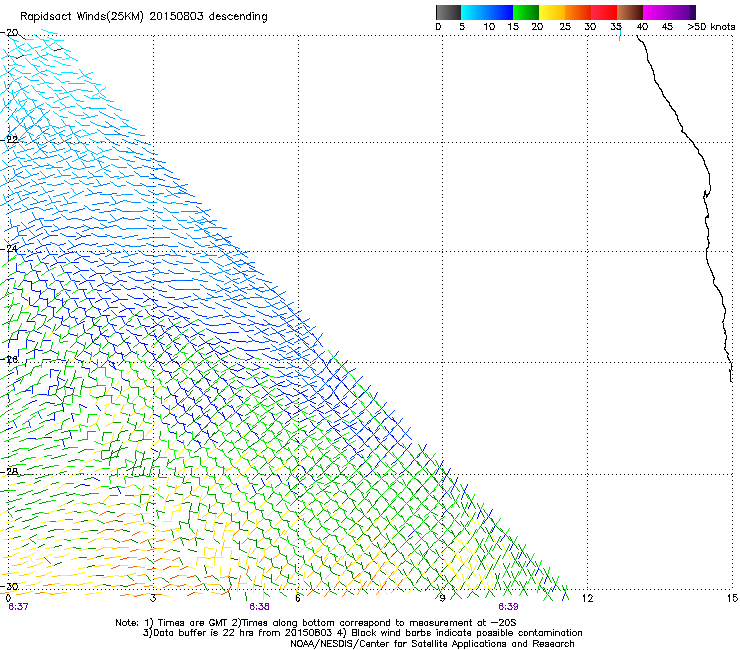740x650 pixels.
Task: Click the '3' longitude axis label
Action: [153, 599]
